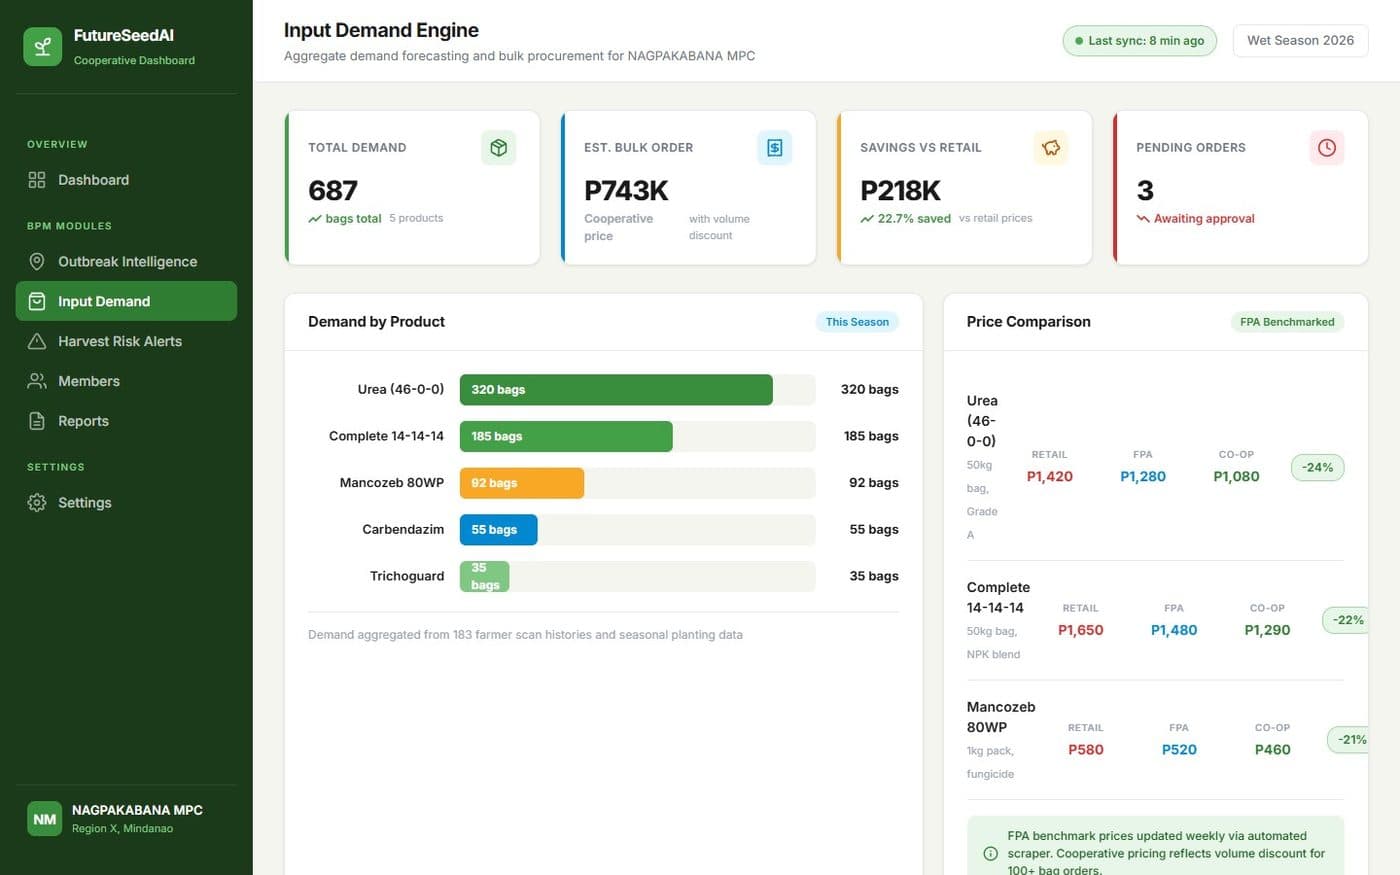The image size is (1400, 875).
Task: Click the 687 total demand figure
Action: click(333, 190)
